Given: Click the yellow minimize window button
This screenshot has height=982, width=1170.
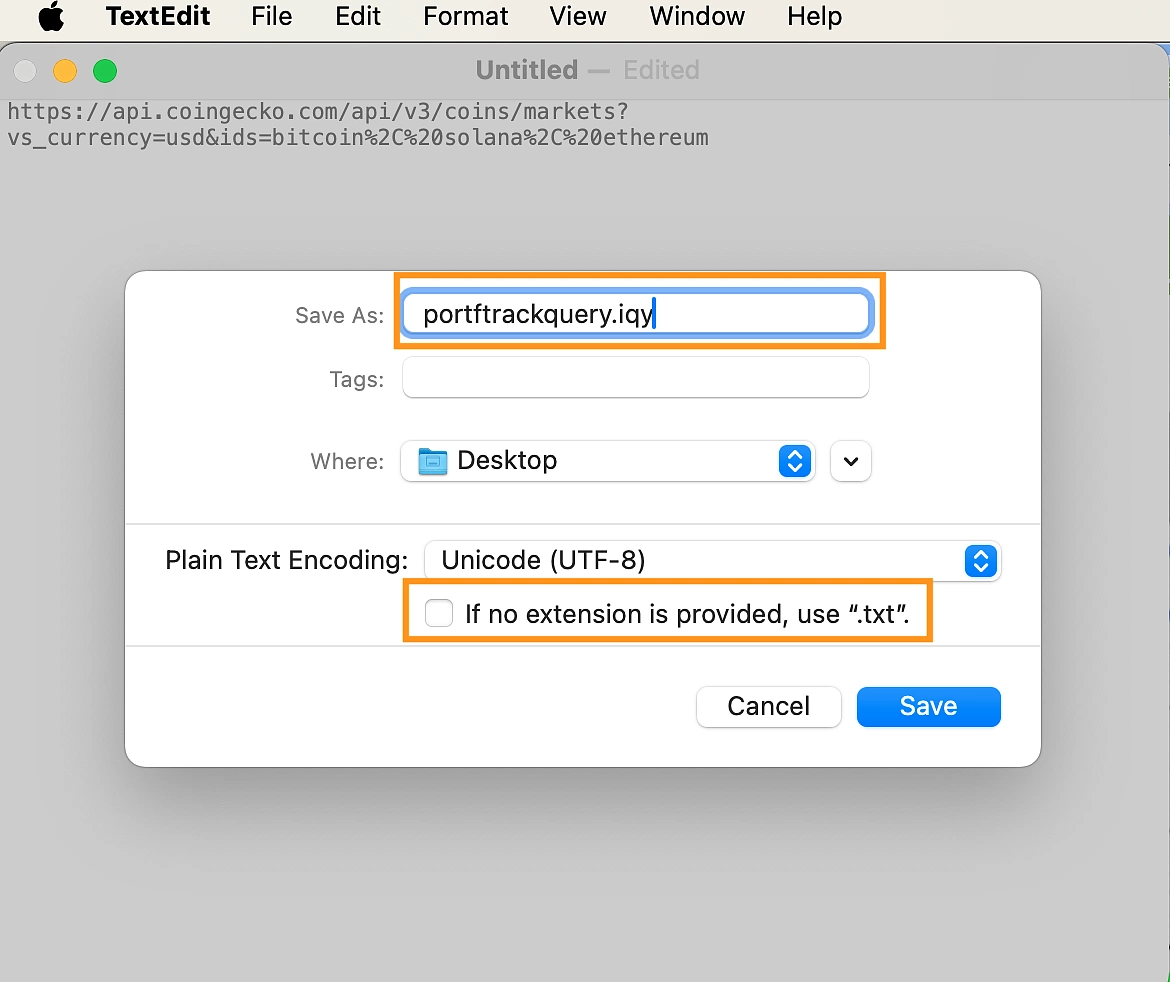Looking at the screenshot, I should point(65,71).
